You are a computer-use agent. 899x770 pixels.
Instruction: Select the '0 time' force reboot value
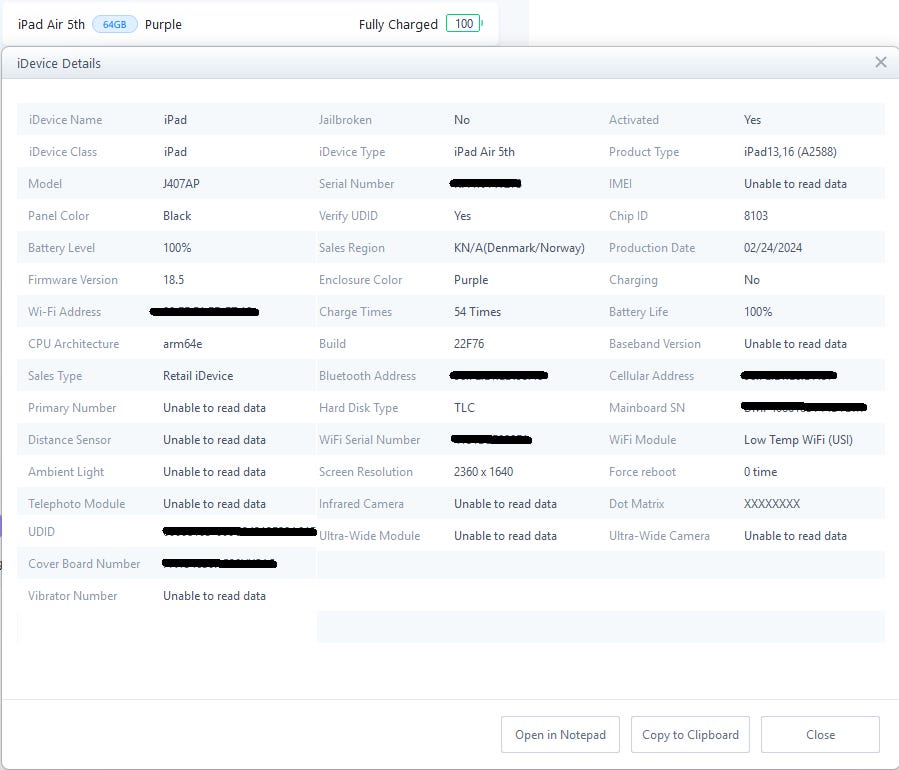click(x=760, y=472)
